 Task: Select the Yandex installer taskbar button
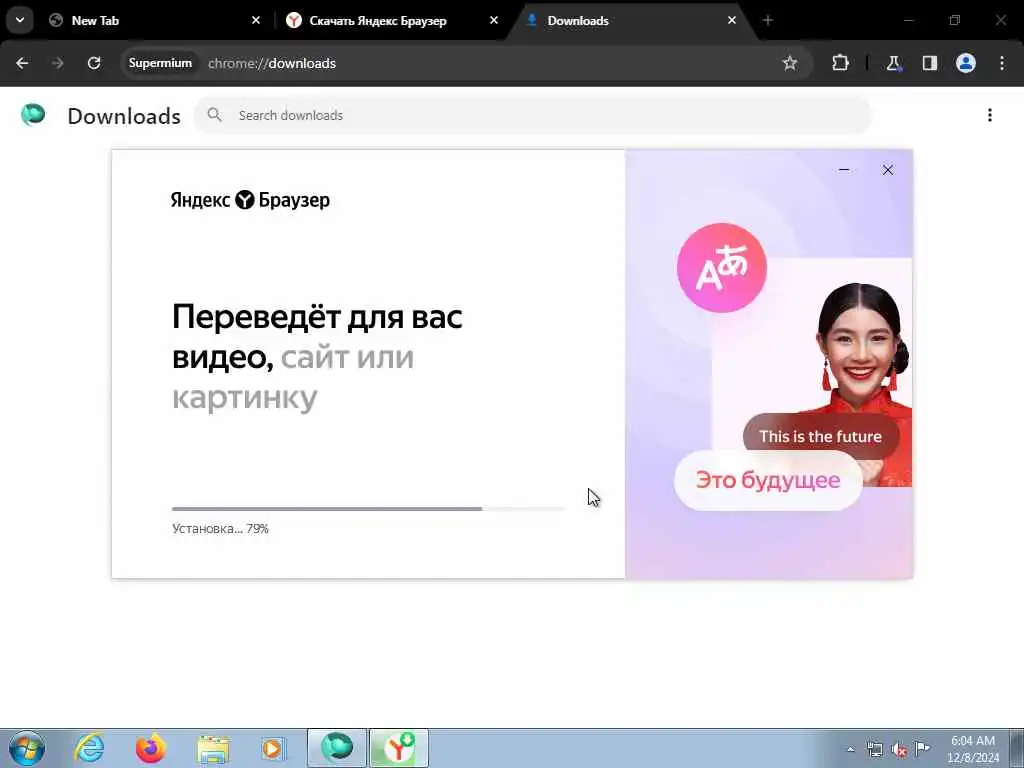399,748
